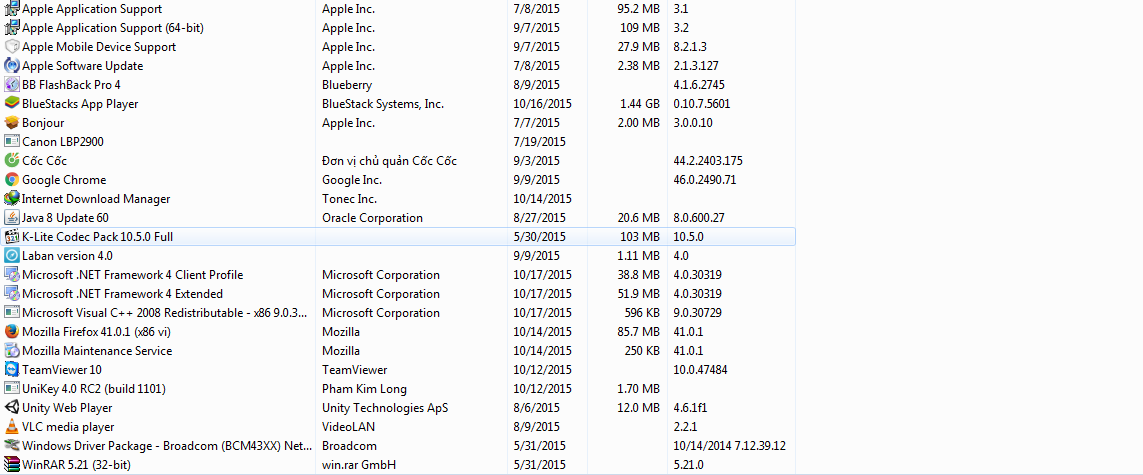Click the BlueStacks App Player icon
The height and width of the screenshot is (475, 1143).
click(12, 104)
